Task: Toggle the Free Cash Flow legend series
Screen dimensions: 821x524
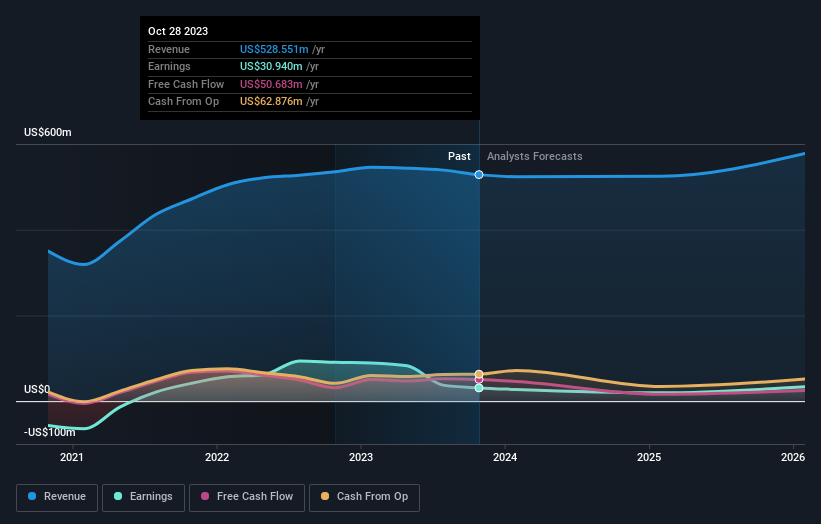Action: coord(247,497)
